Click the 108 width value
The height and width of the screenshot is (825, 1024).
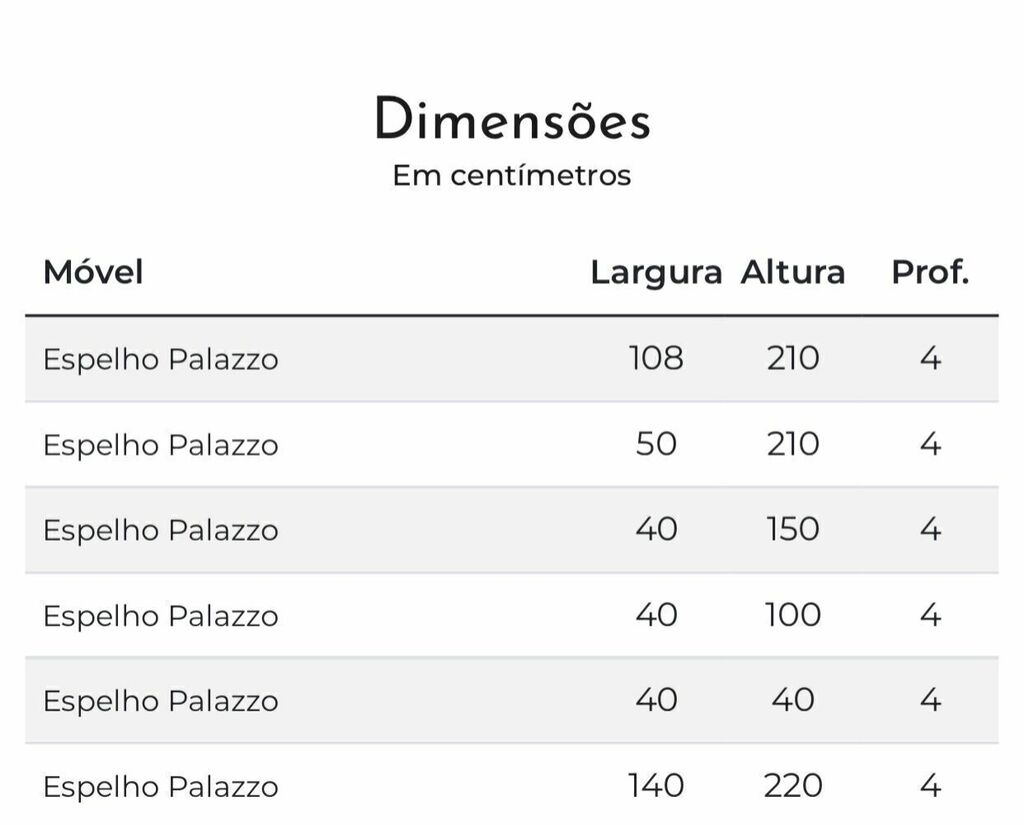(x=656, y=359)
